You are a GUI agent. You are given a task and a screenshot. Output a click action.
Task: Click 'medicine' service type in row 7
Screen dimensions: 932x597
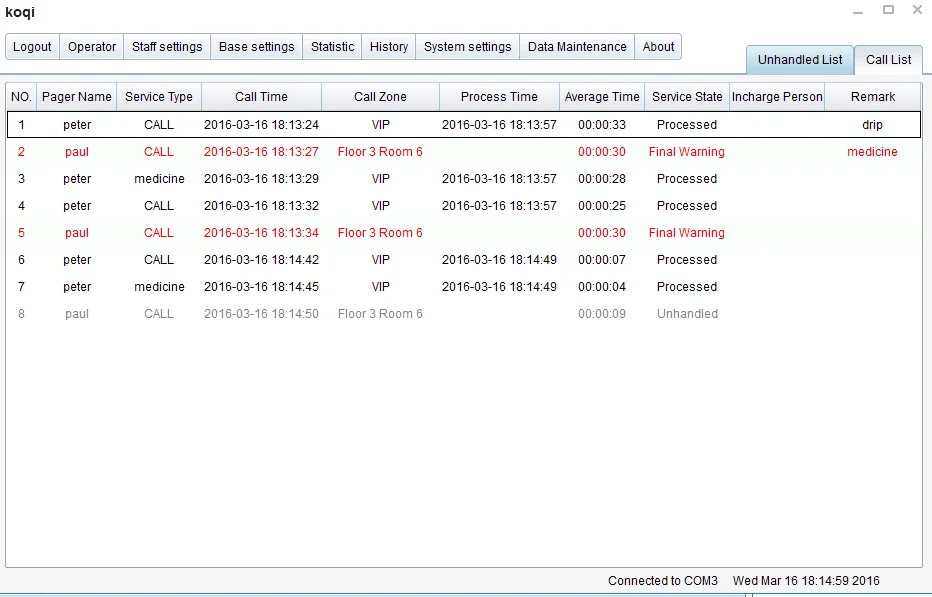(x=159, y=287)
